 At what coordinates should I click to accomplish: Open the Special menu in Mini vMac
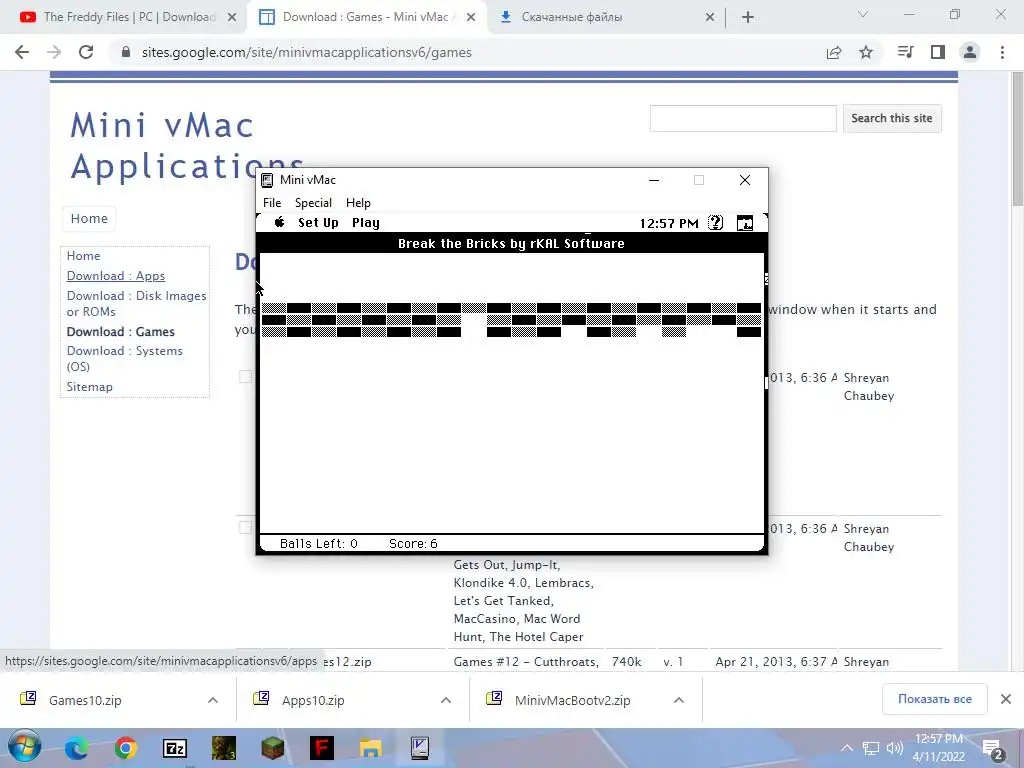click(x=313, y=203)
